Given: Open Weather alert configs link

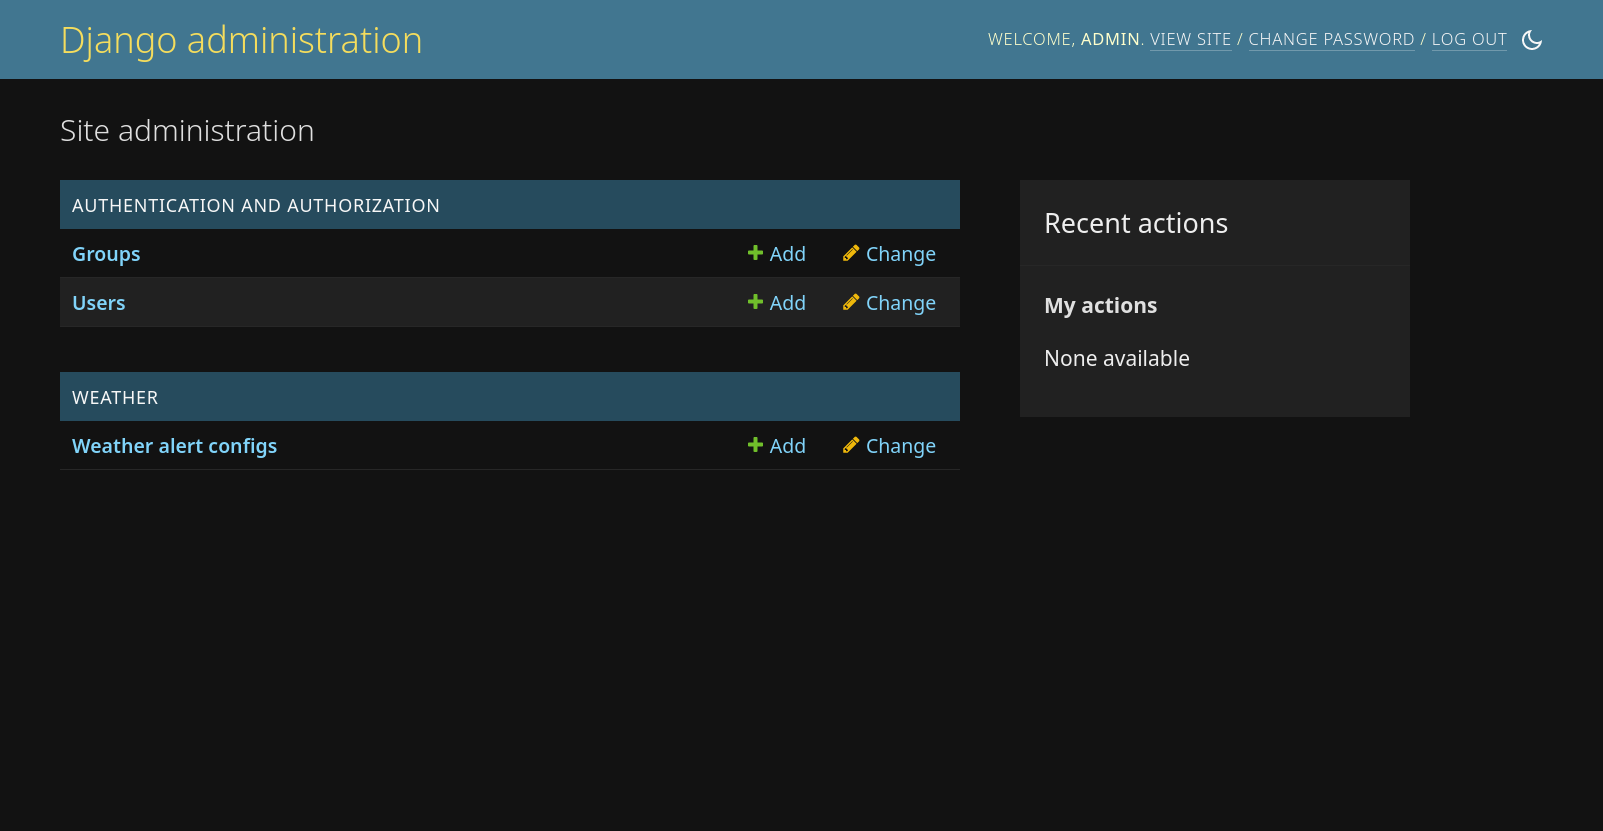Looking at the screenshot, I should pos(175,446).
